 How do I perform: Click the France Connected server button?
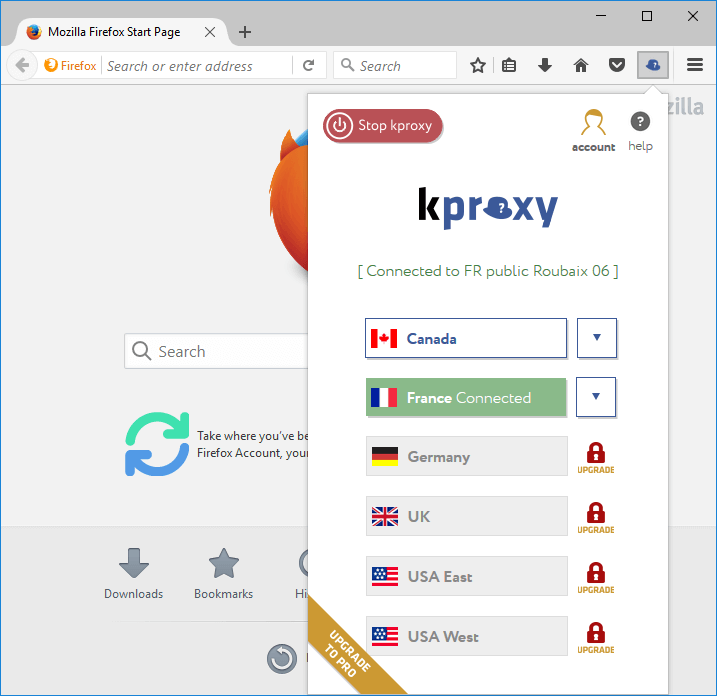(466, 397)
